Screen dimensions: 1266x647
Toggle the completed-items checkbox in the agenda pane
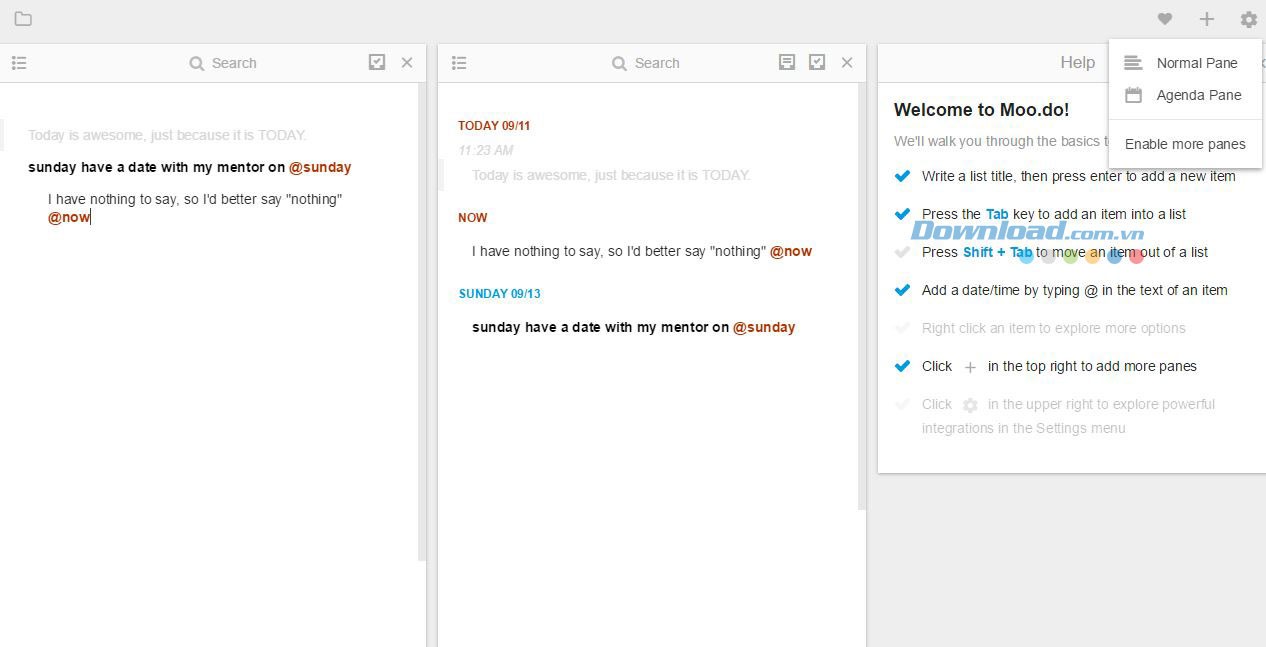(x=817, y=62)
